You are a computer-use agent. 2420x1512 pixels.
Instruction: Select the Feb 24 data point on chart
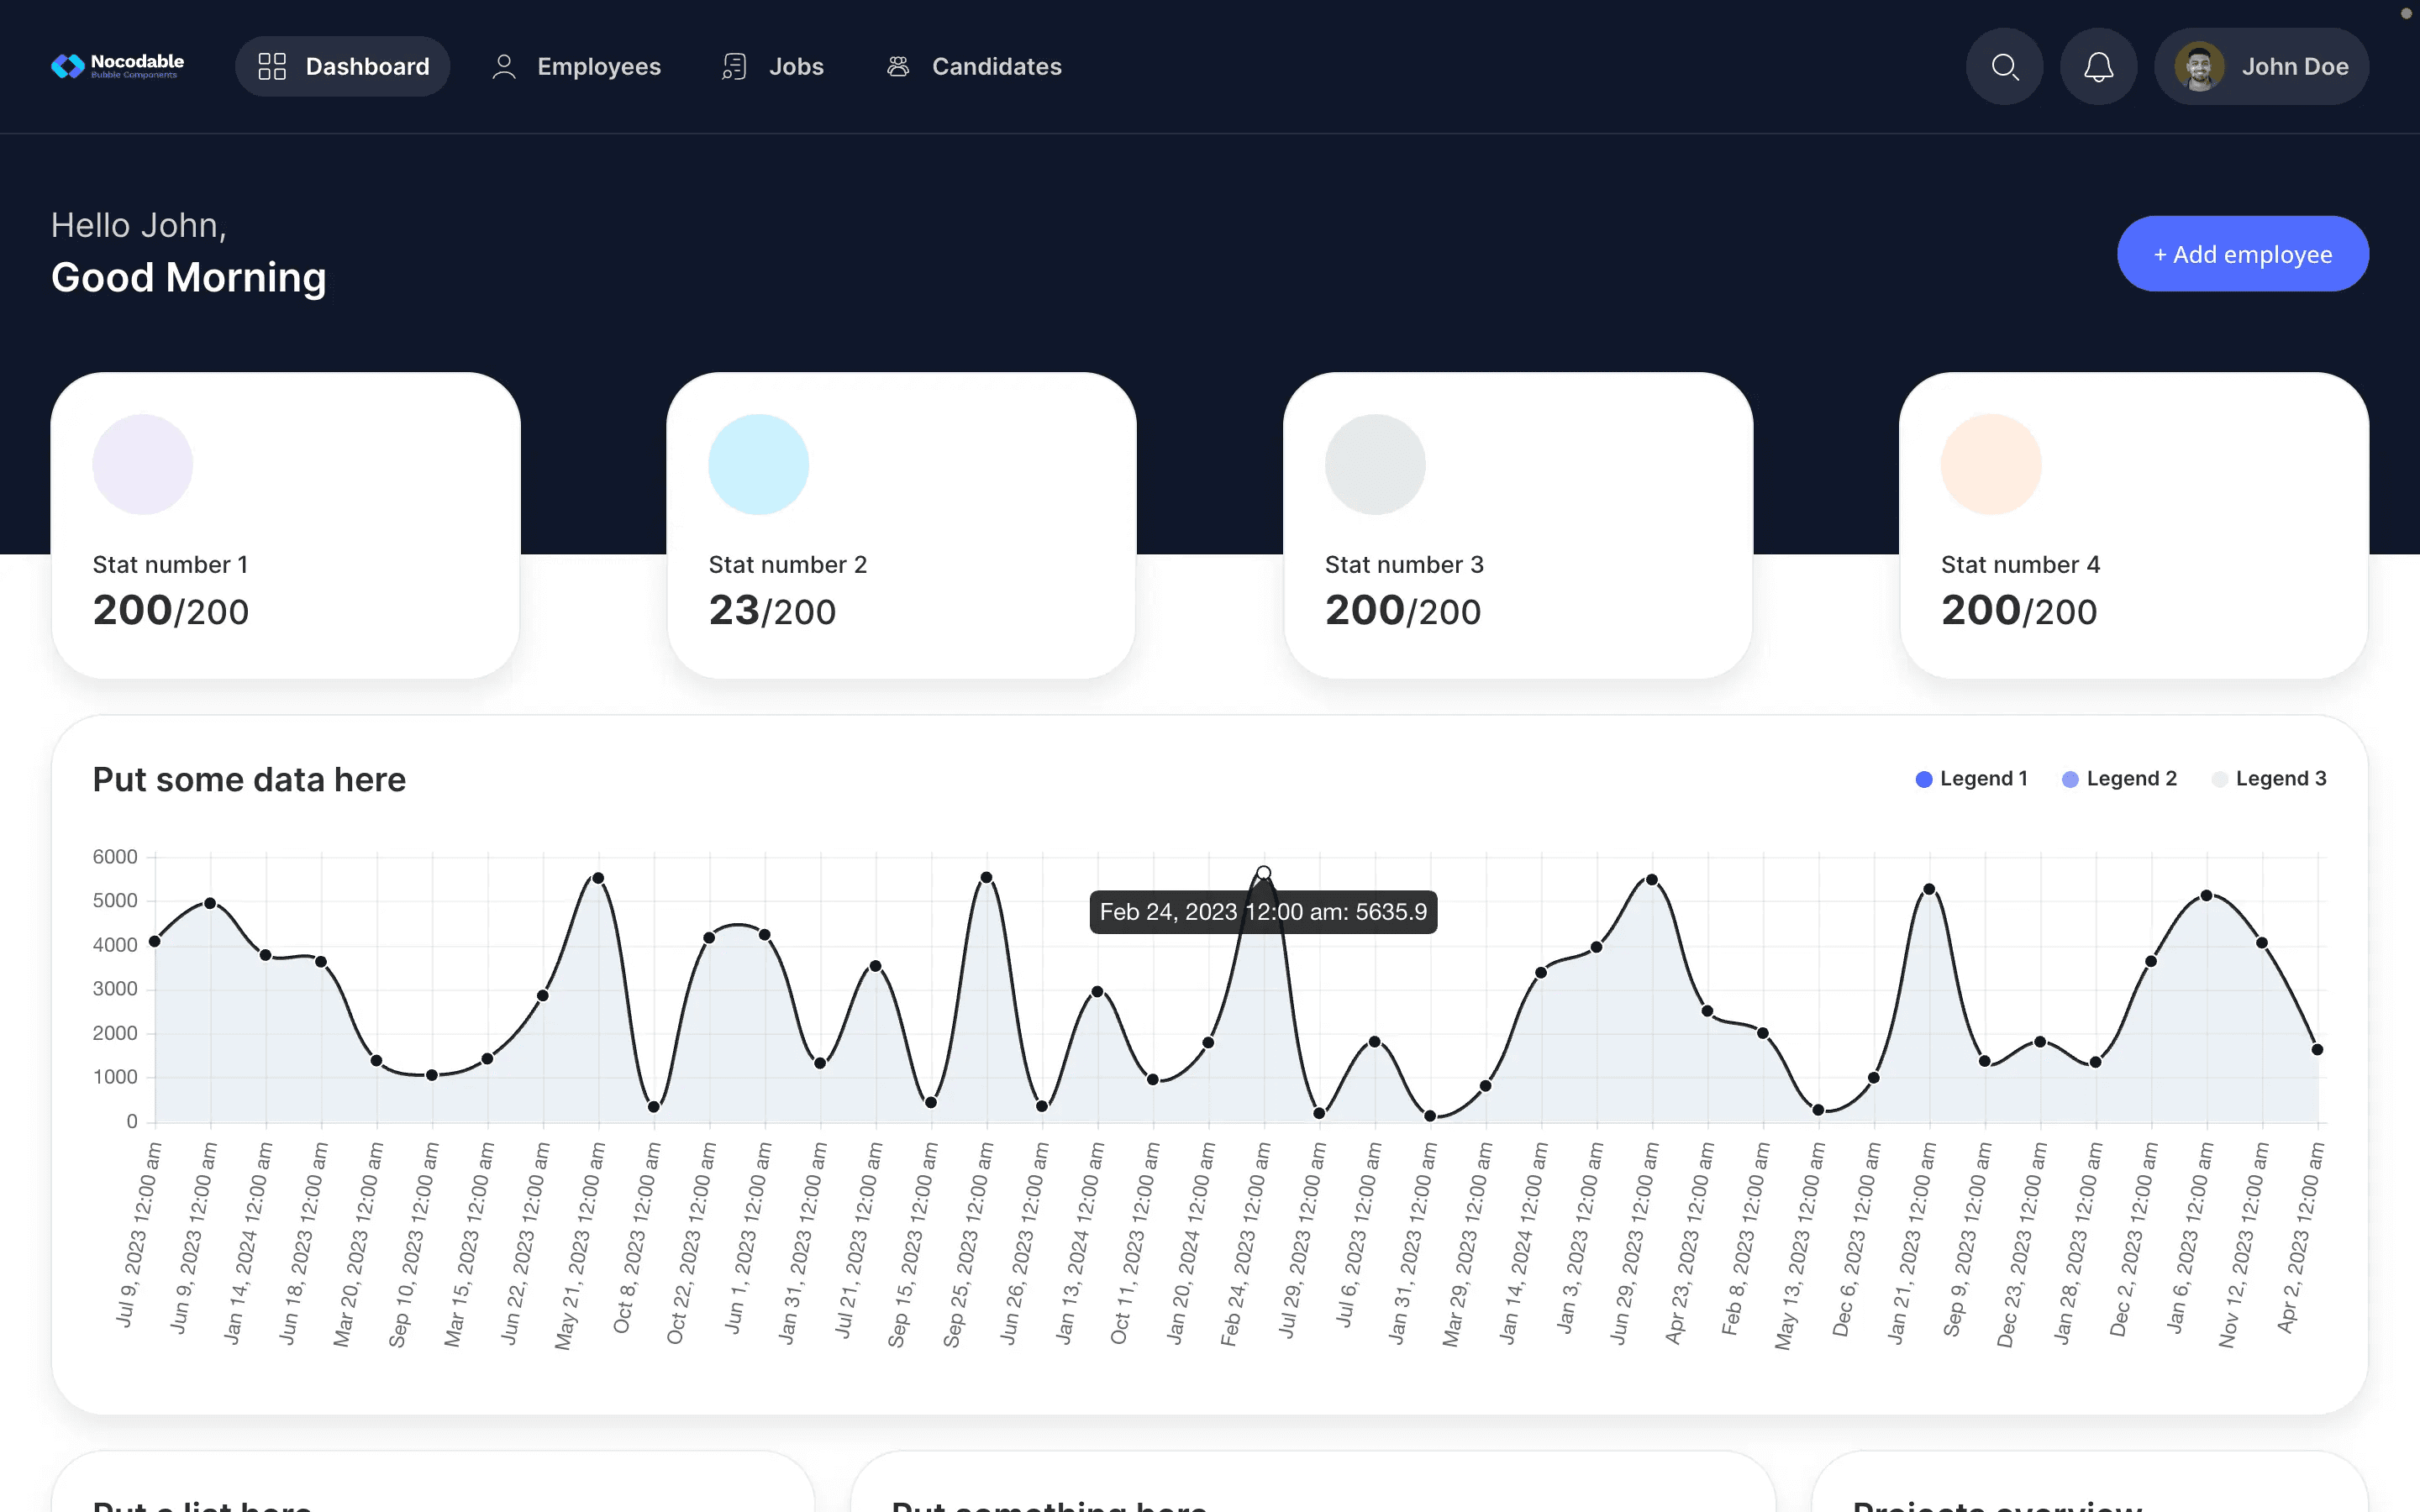[x=1263, y=871]
